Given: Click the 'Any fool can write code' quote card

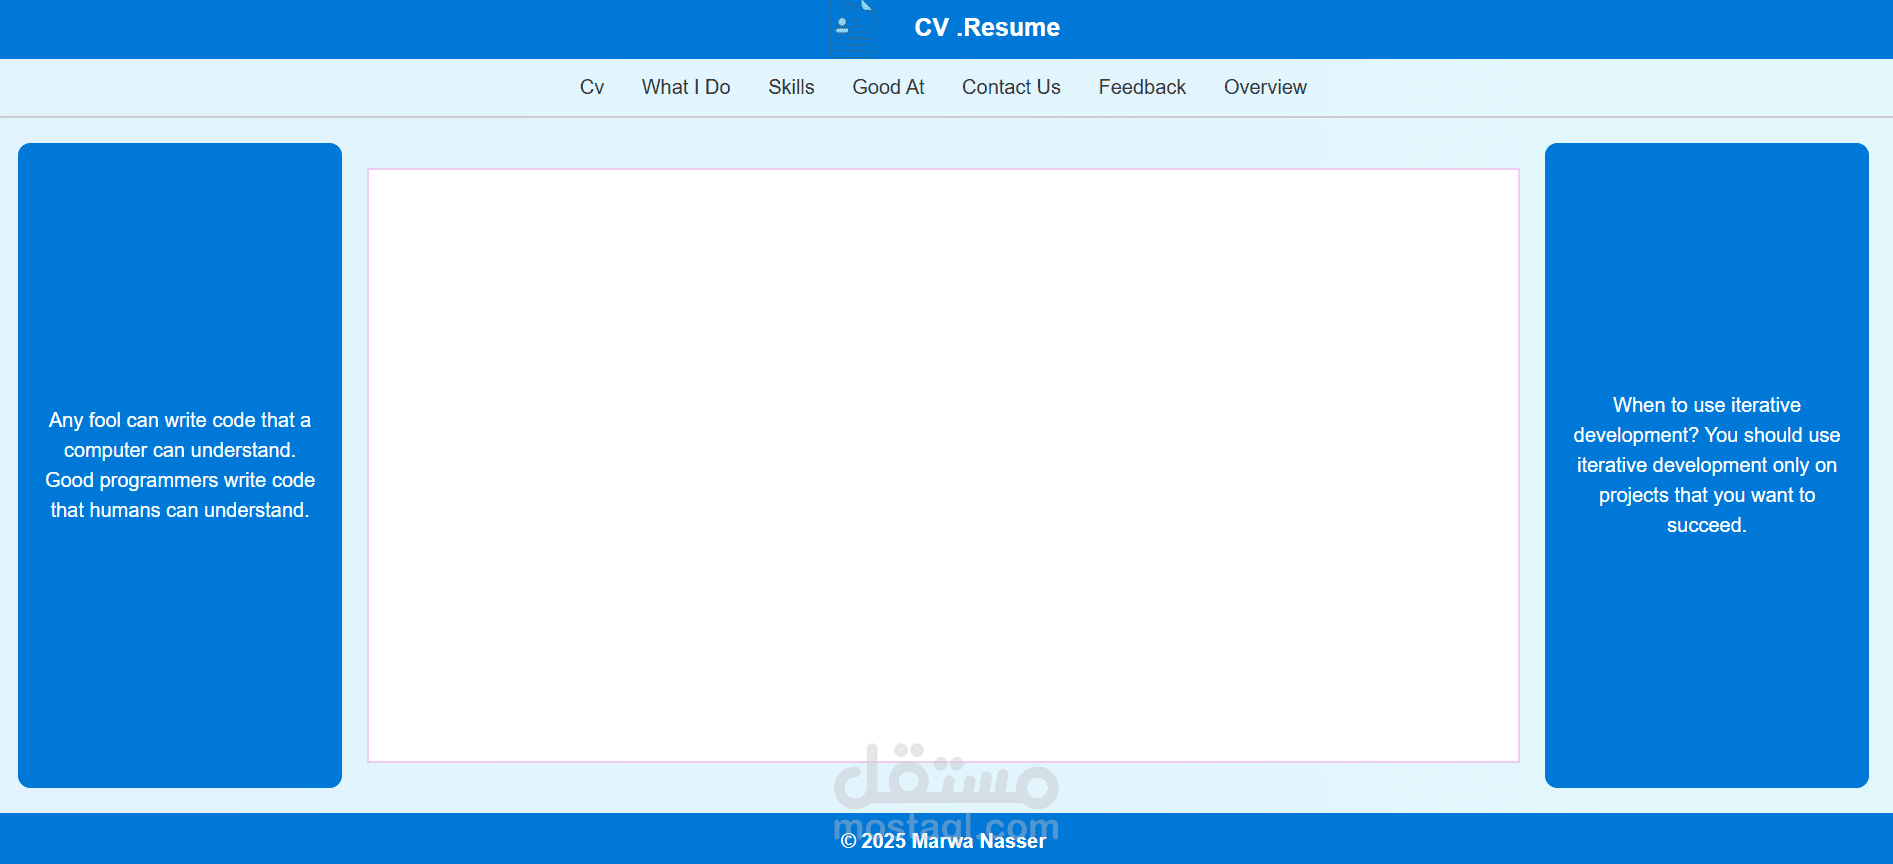Looking at the screenshot, I should (x=180, y=465).
